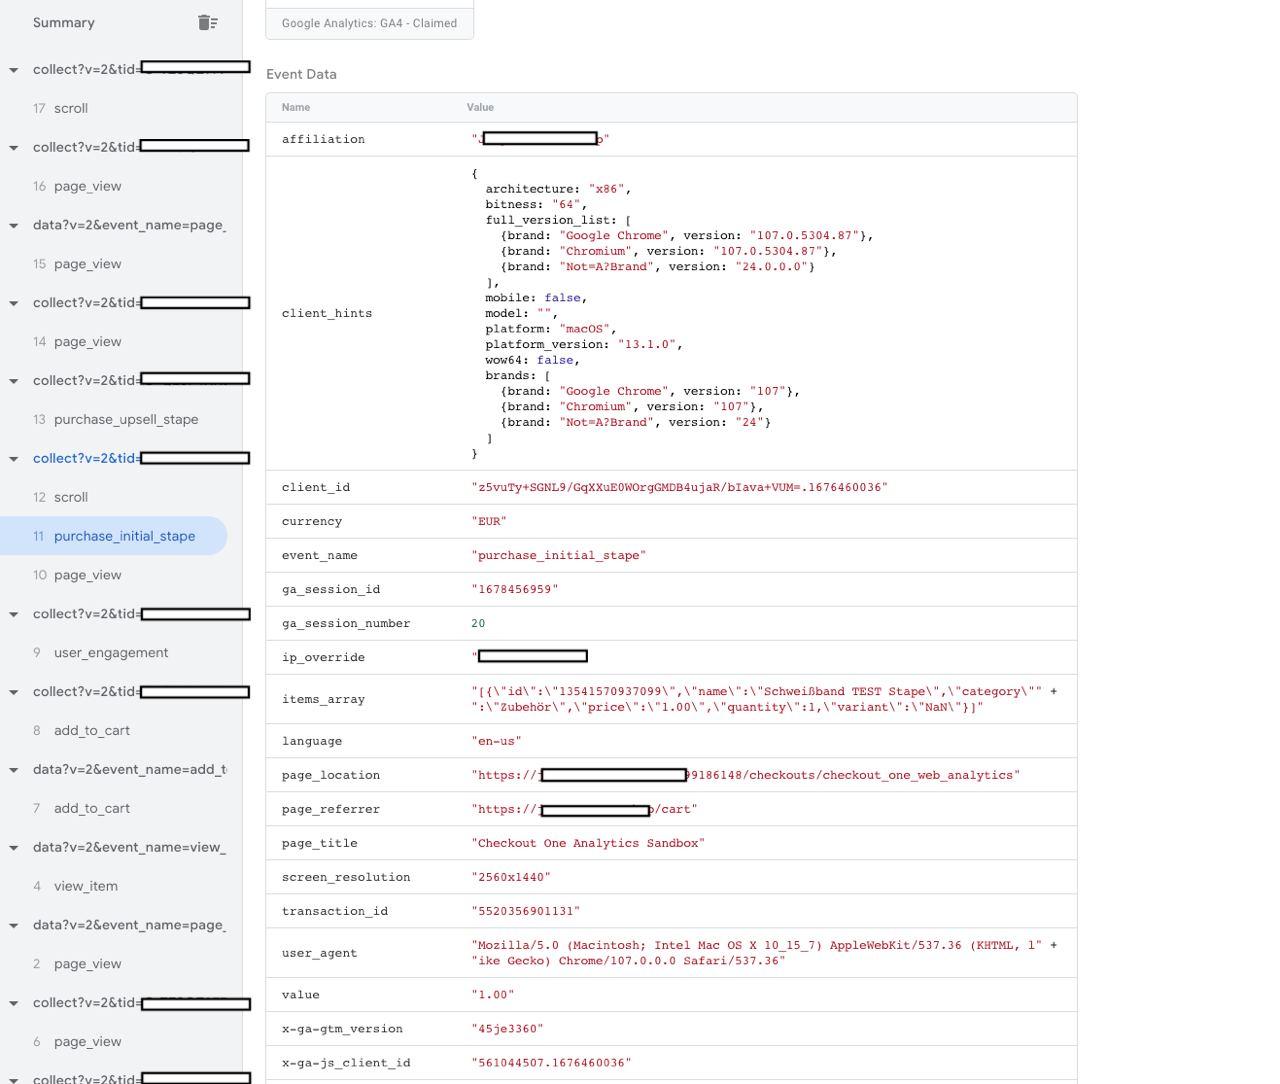Collapse the collect request above purchase_upsell_stape
Image resolution: width=1280 pixels, height=1084 pixels.
click(14, 381)
